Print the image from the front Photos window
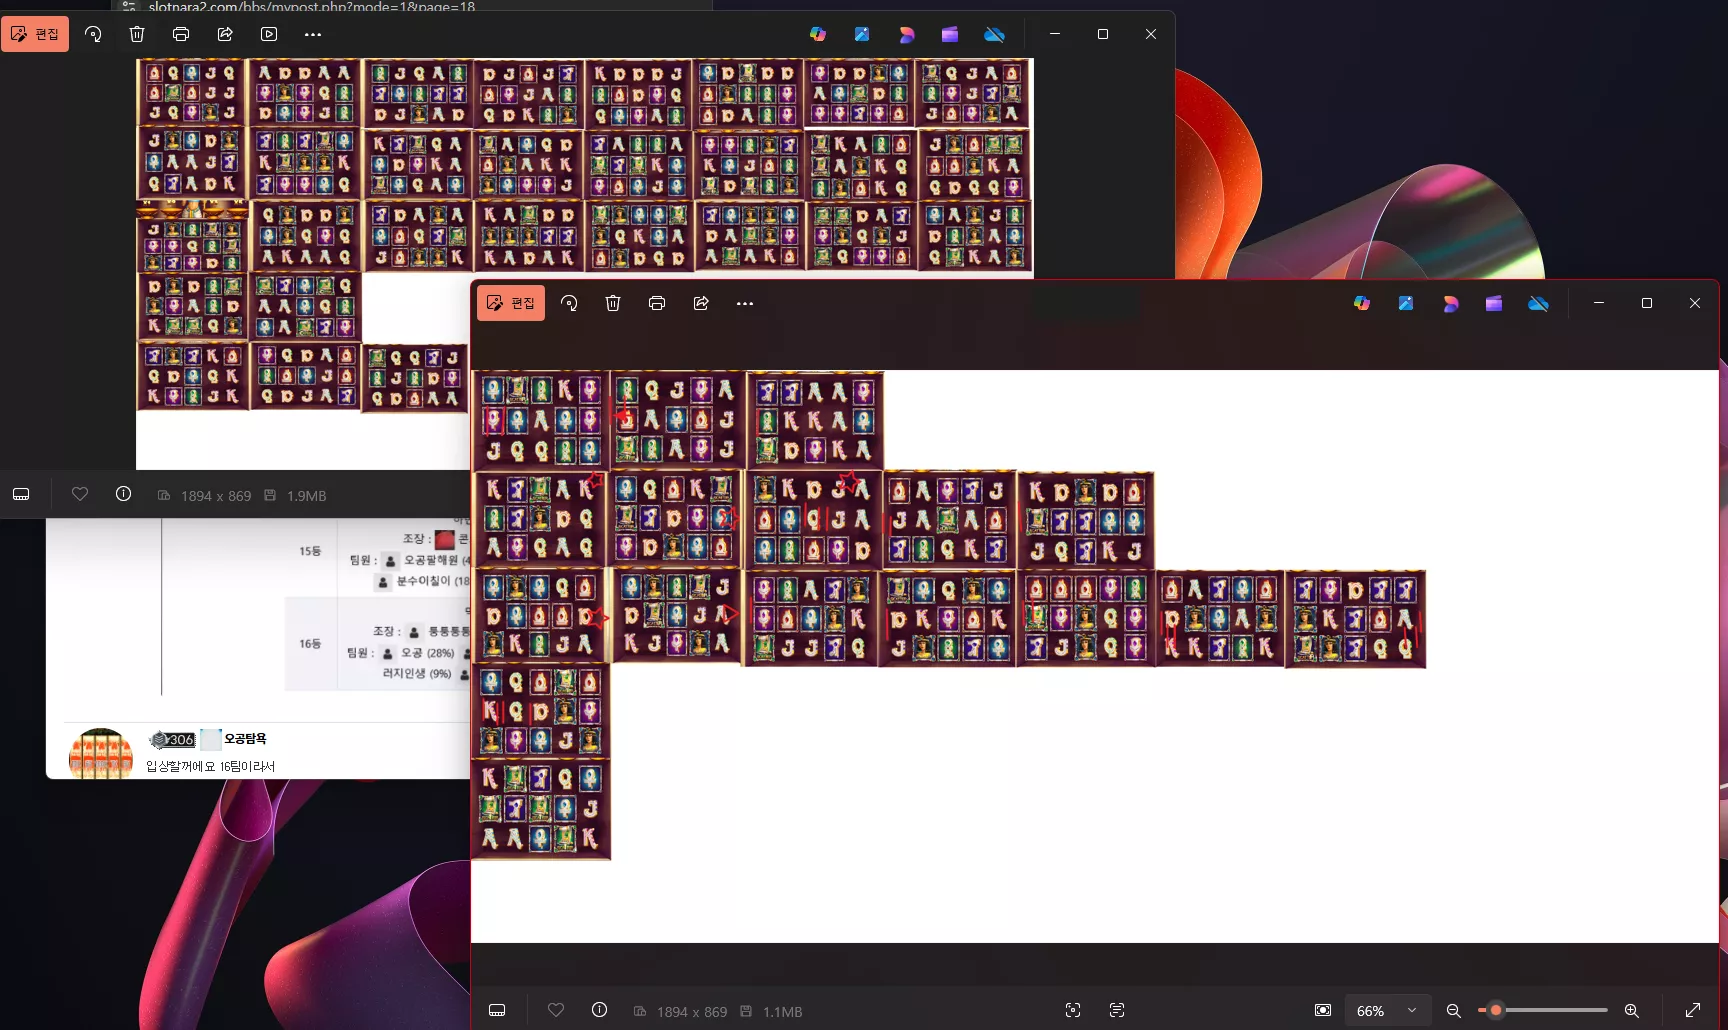This screenshot has width=1728, height=1030. [x=657, y=303]
